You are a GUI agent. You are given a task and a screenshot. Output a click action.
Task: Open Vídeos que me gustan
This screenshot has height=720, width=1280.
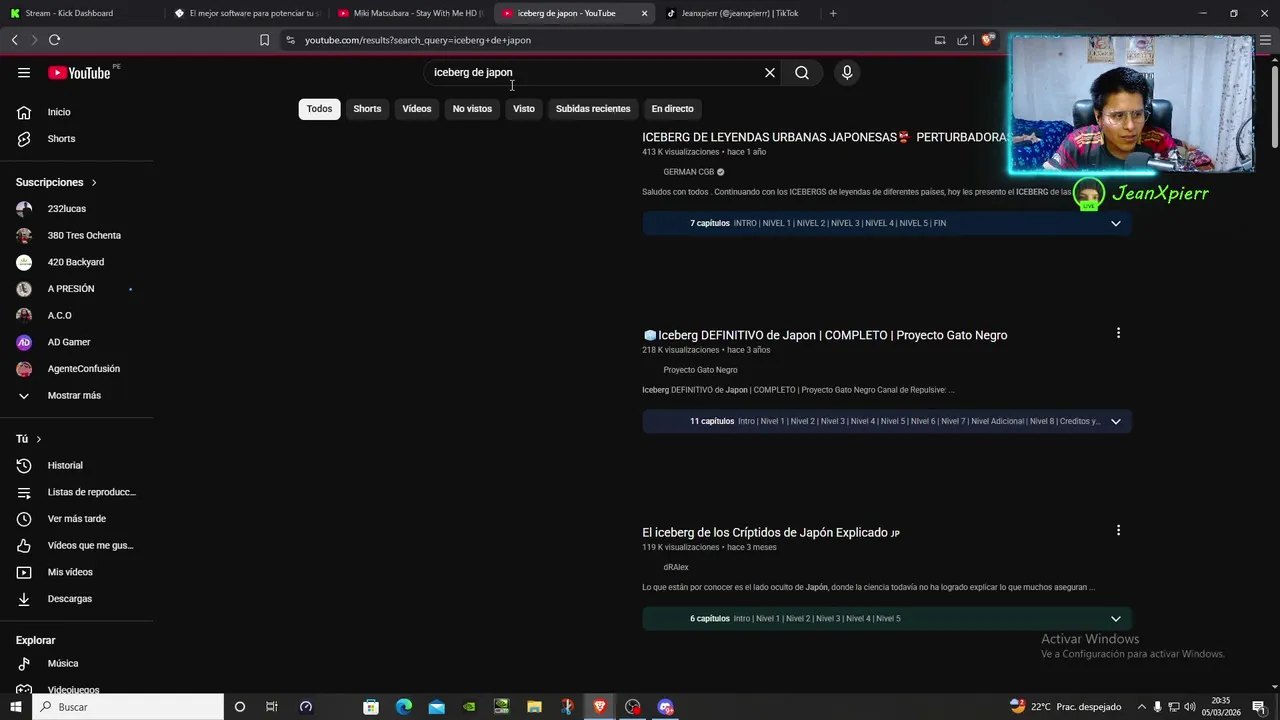(77, 545)
